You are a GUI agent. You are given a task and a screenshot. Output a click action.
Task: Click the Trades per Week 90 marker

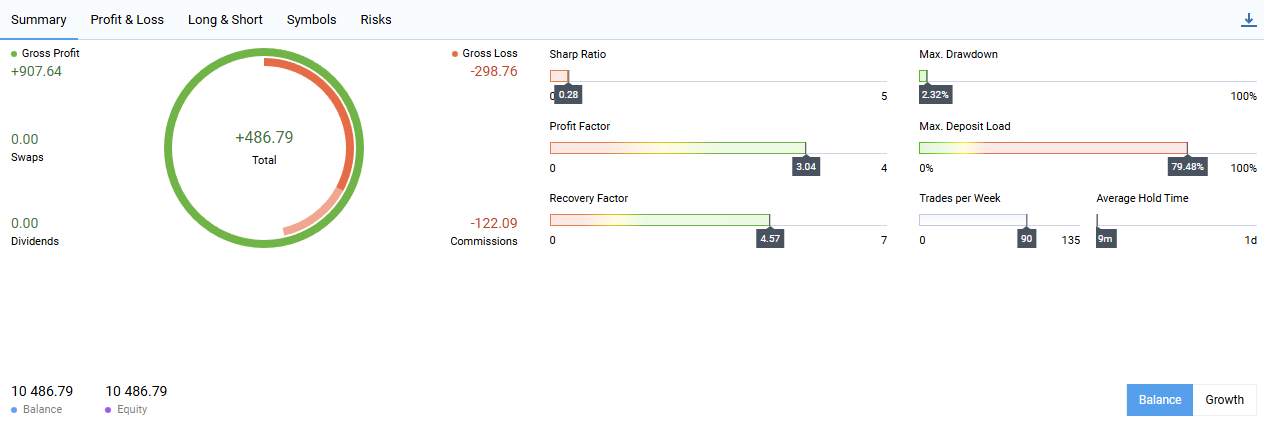1026,239
